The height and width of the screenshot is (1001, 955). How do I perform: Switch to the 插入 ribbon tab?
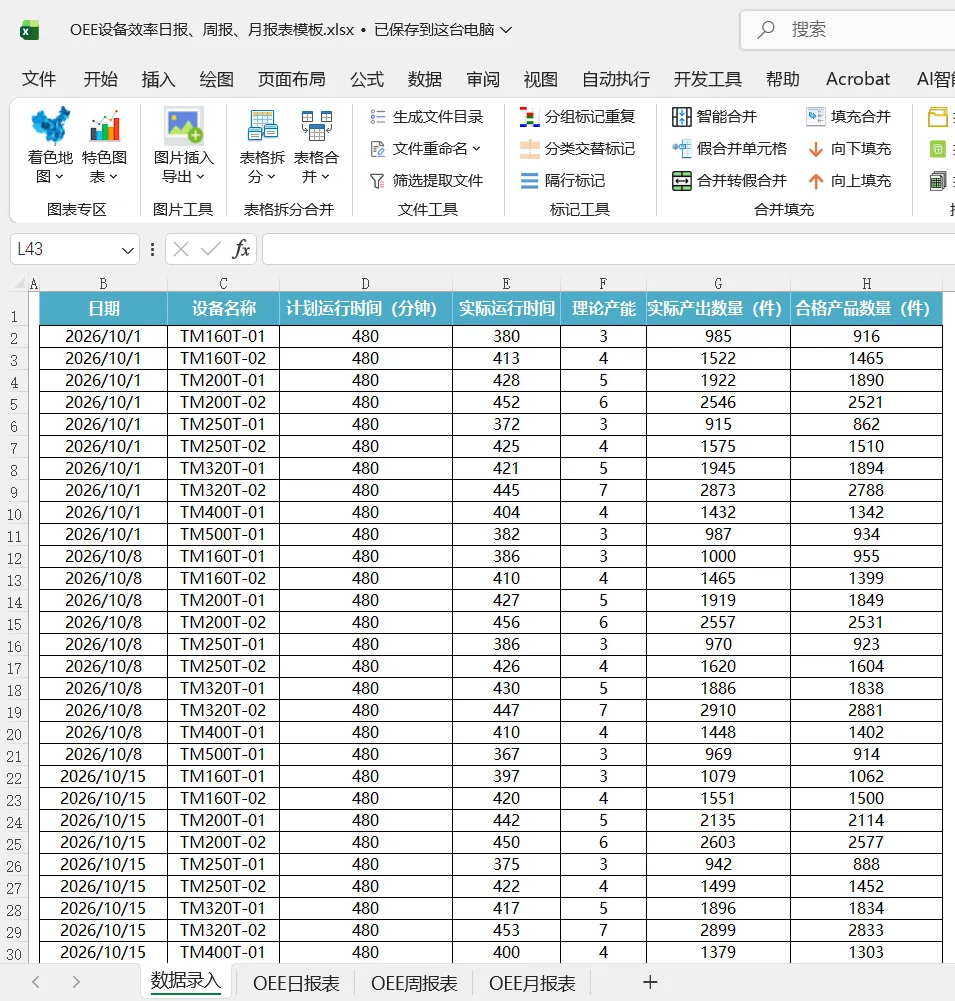point(158,79)
